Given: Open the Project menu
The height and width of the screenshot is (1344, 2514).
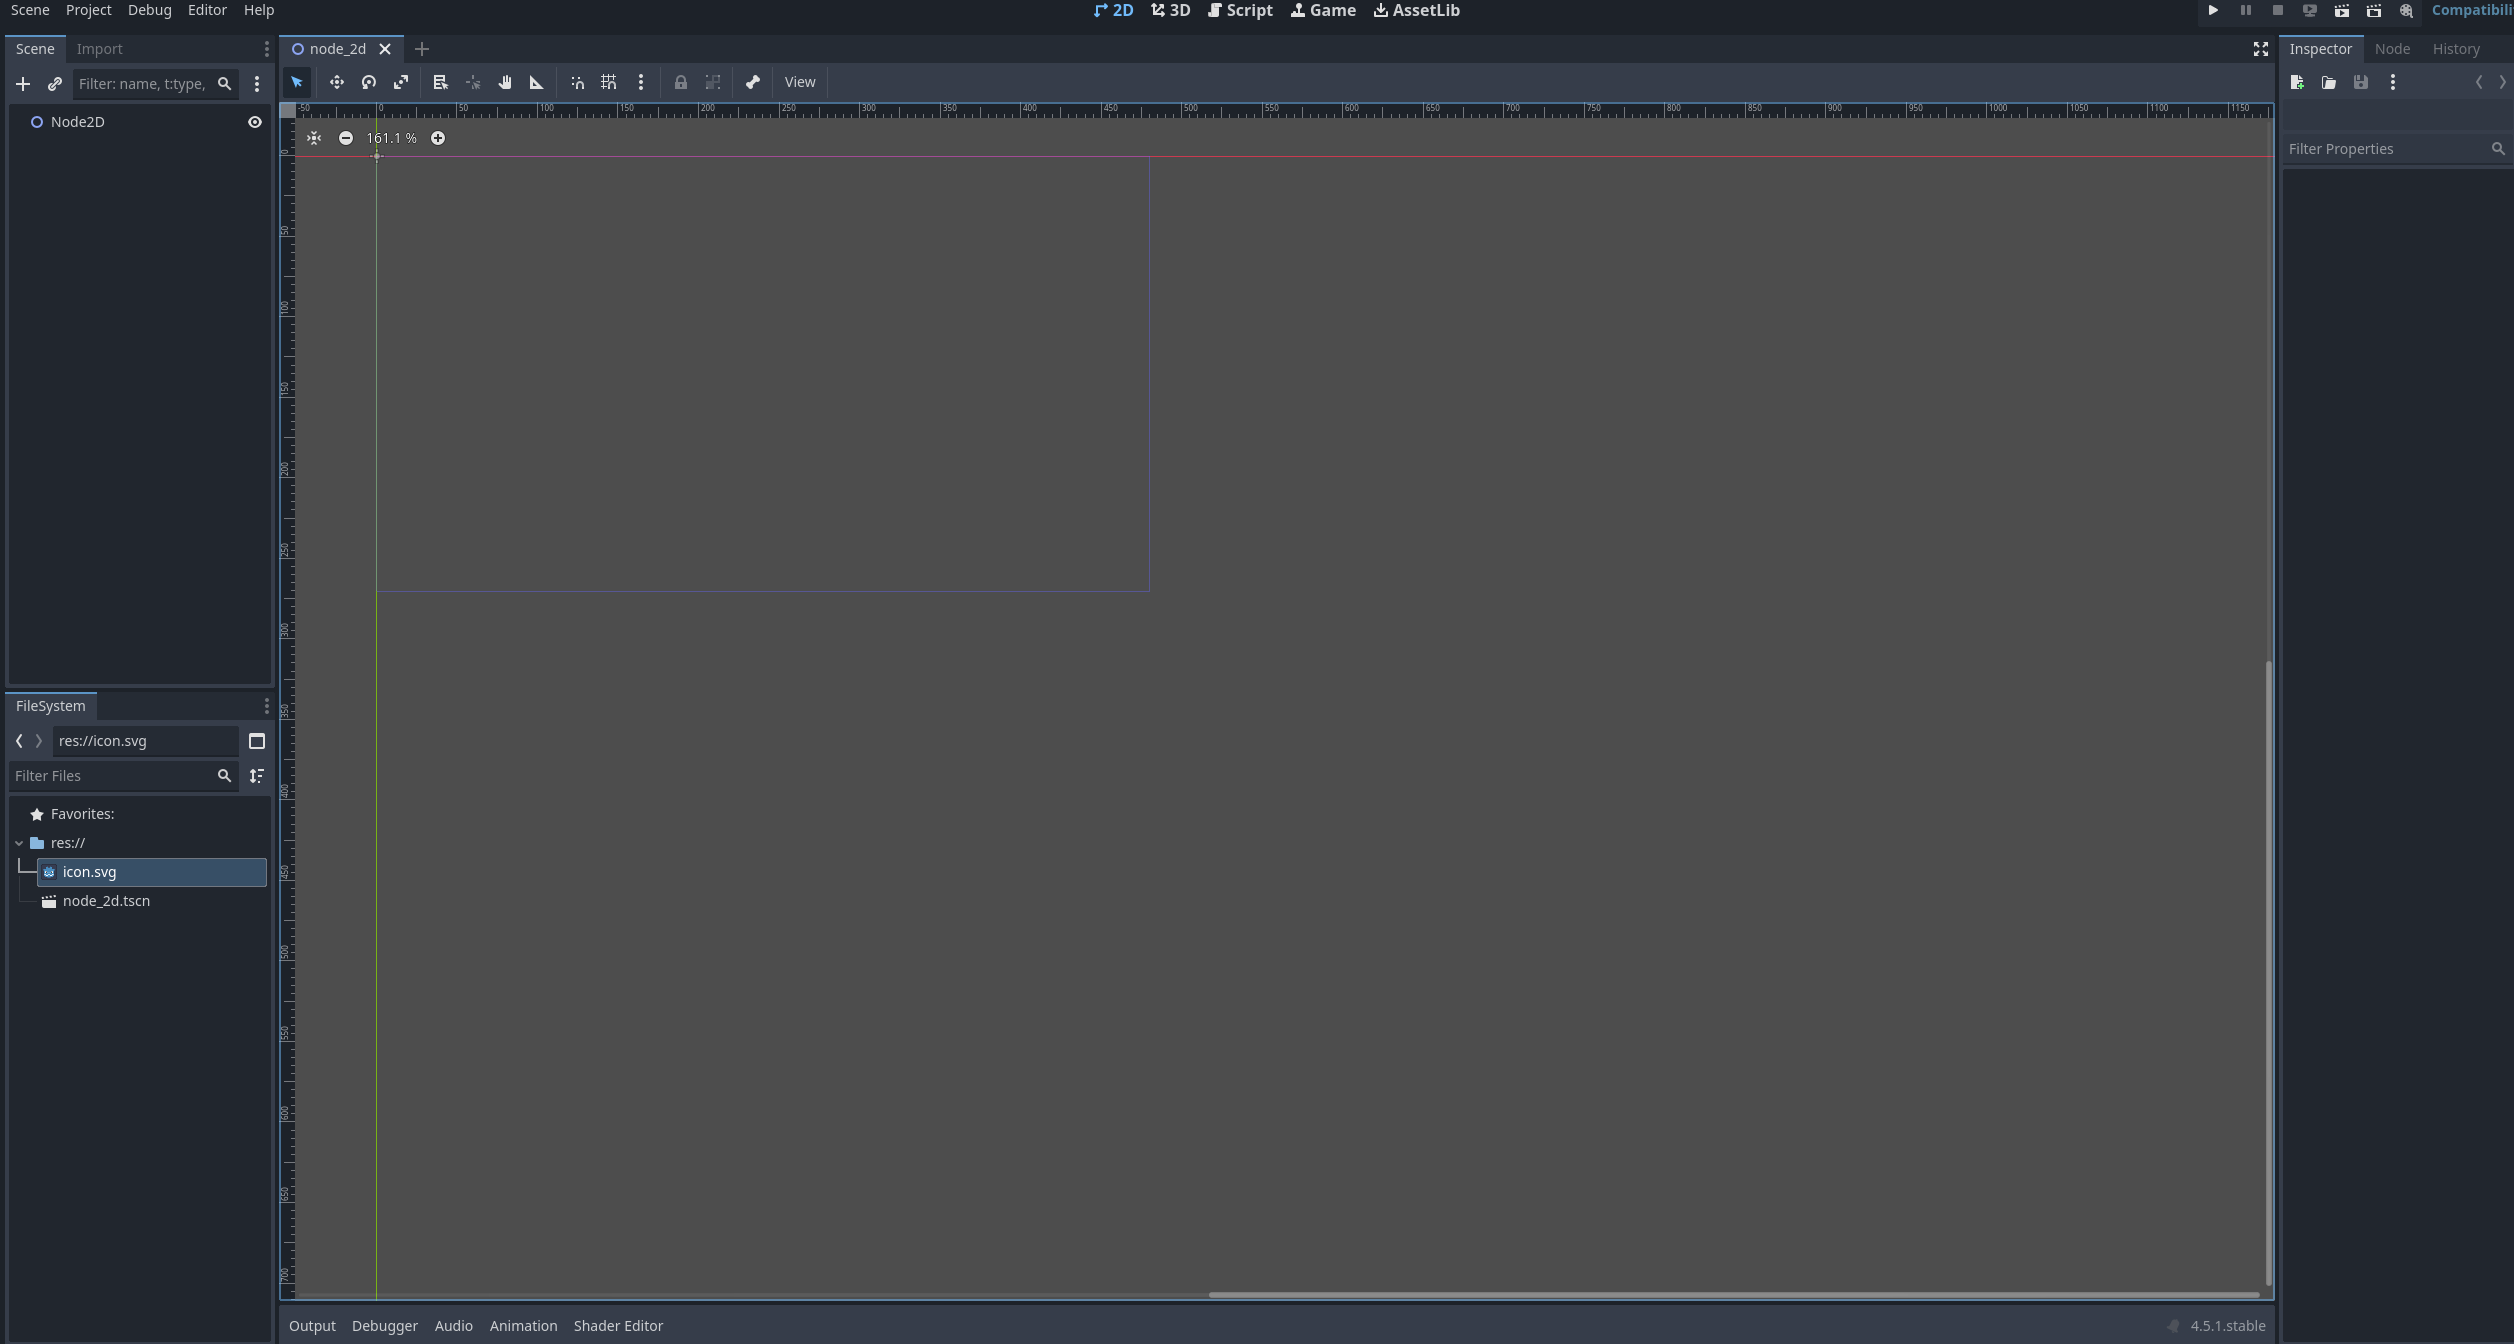Looking at the screenshot, I should (88, 10).
